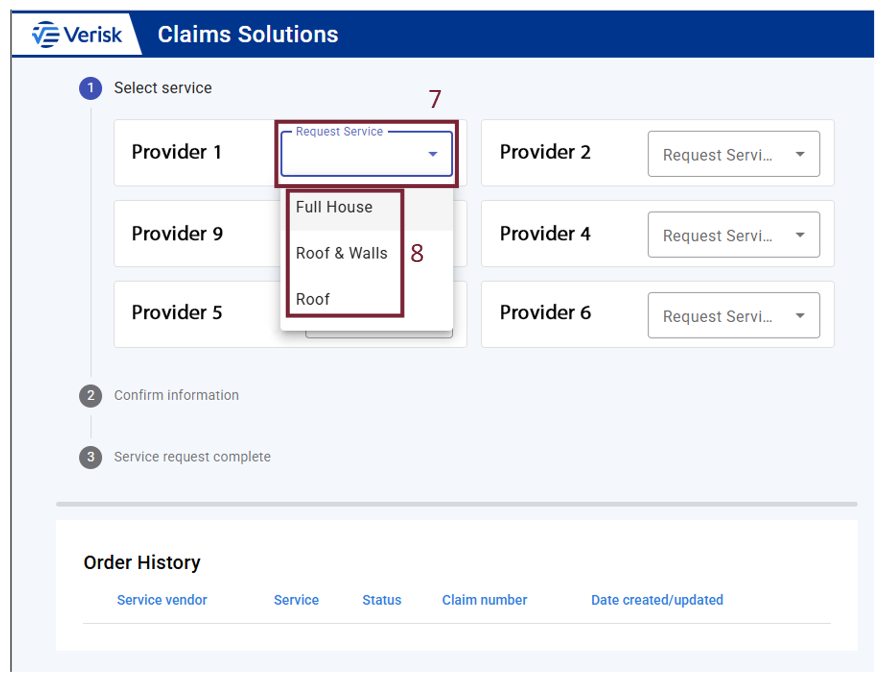Pick the Roof service option
884x682 pixels.
pyautogui.click(x=313, y=299)
